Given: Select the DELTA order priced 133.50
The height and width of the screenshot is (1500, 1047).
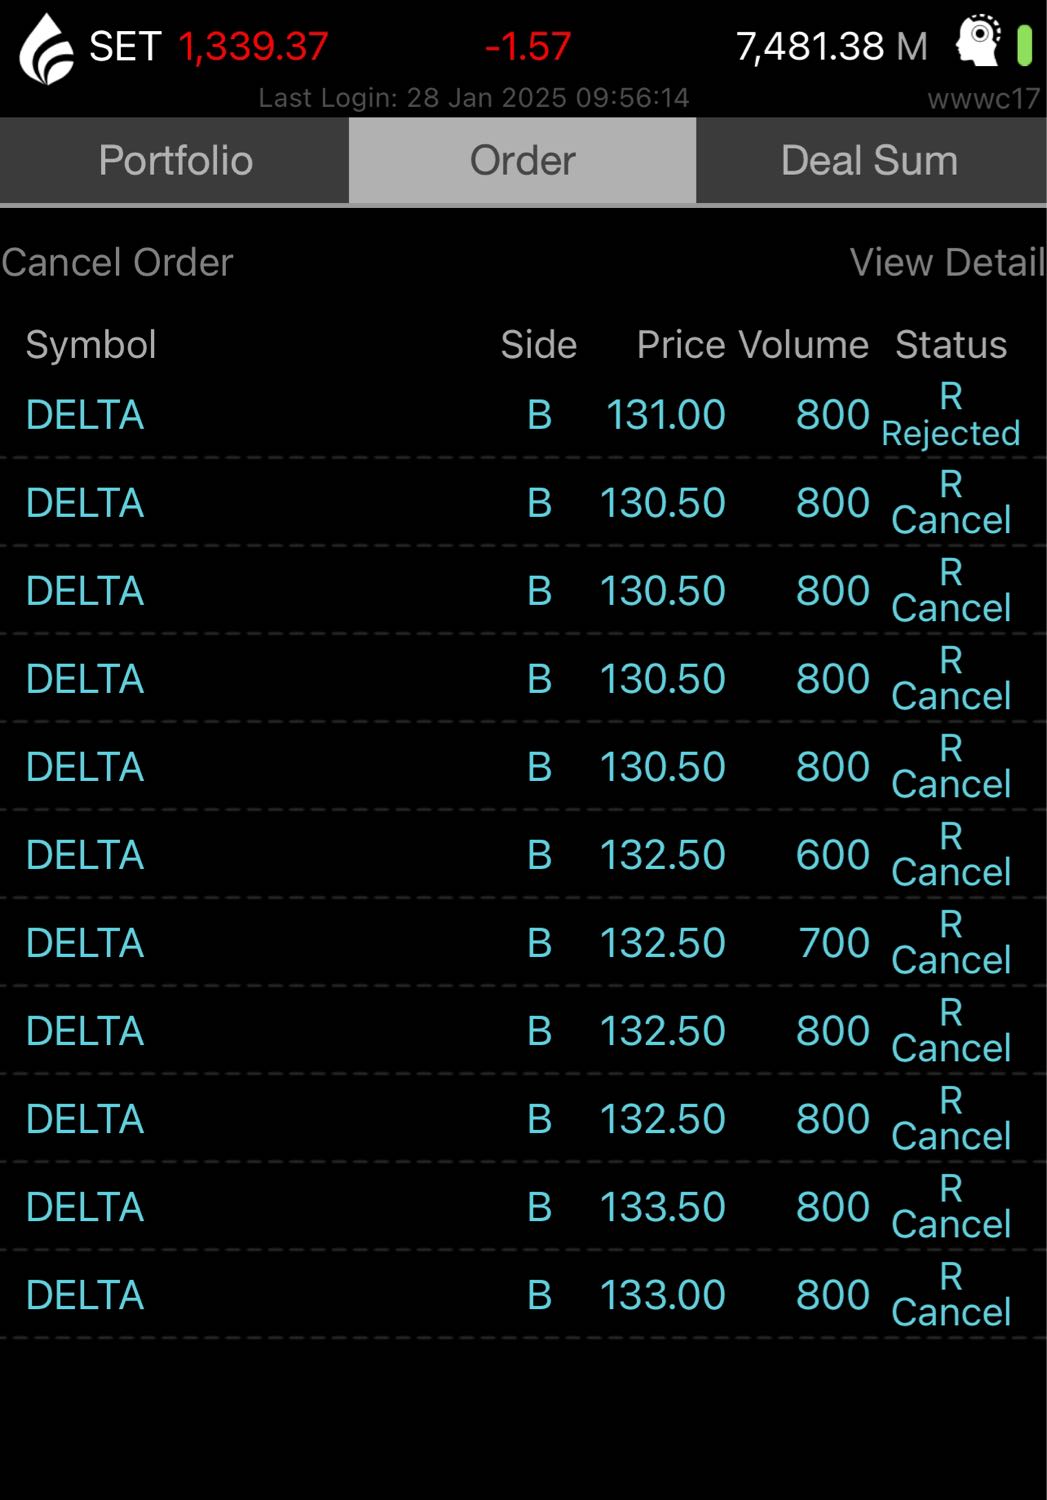Looking at the screenshot, I should 523,1207.
